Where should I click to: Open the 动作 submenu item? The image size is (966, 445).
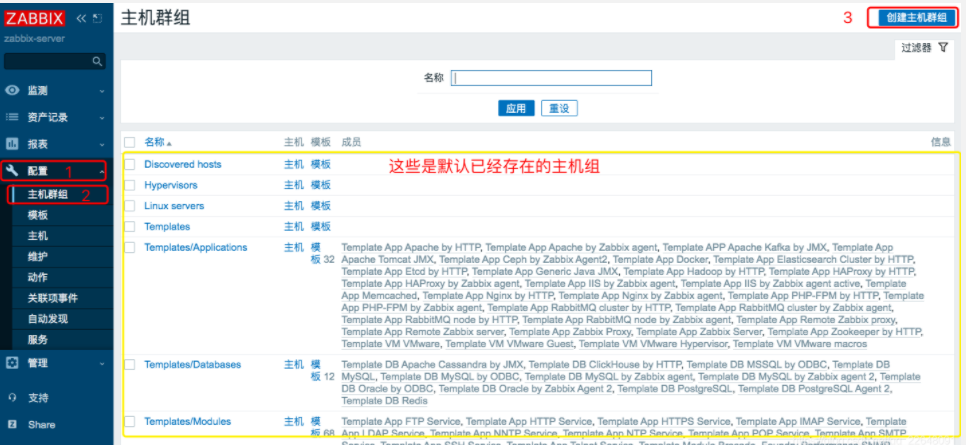38,277
